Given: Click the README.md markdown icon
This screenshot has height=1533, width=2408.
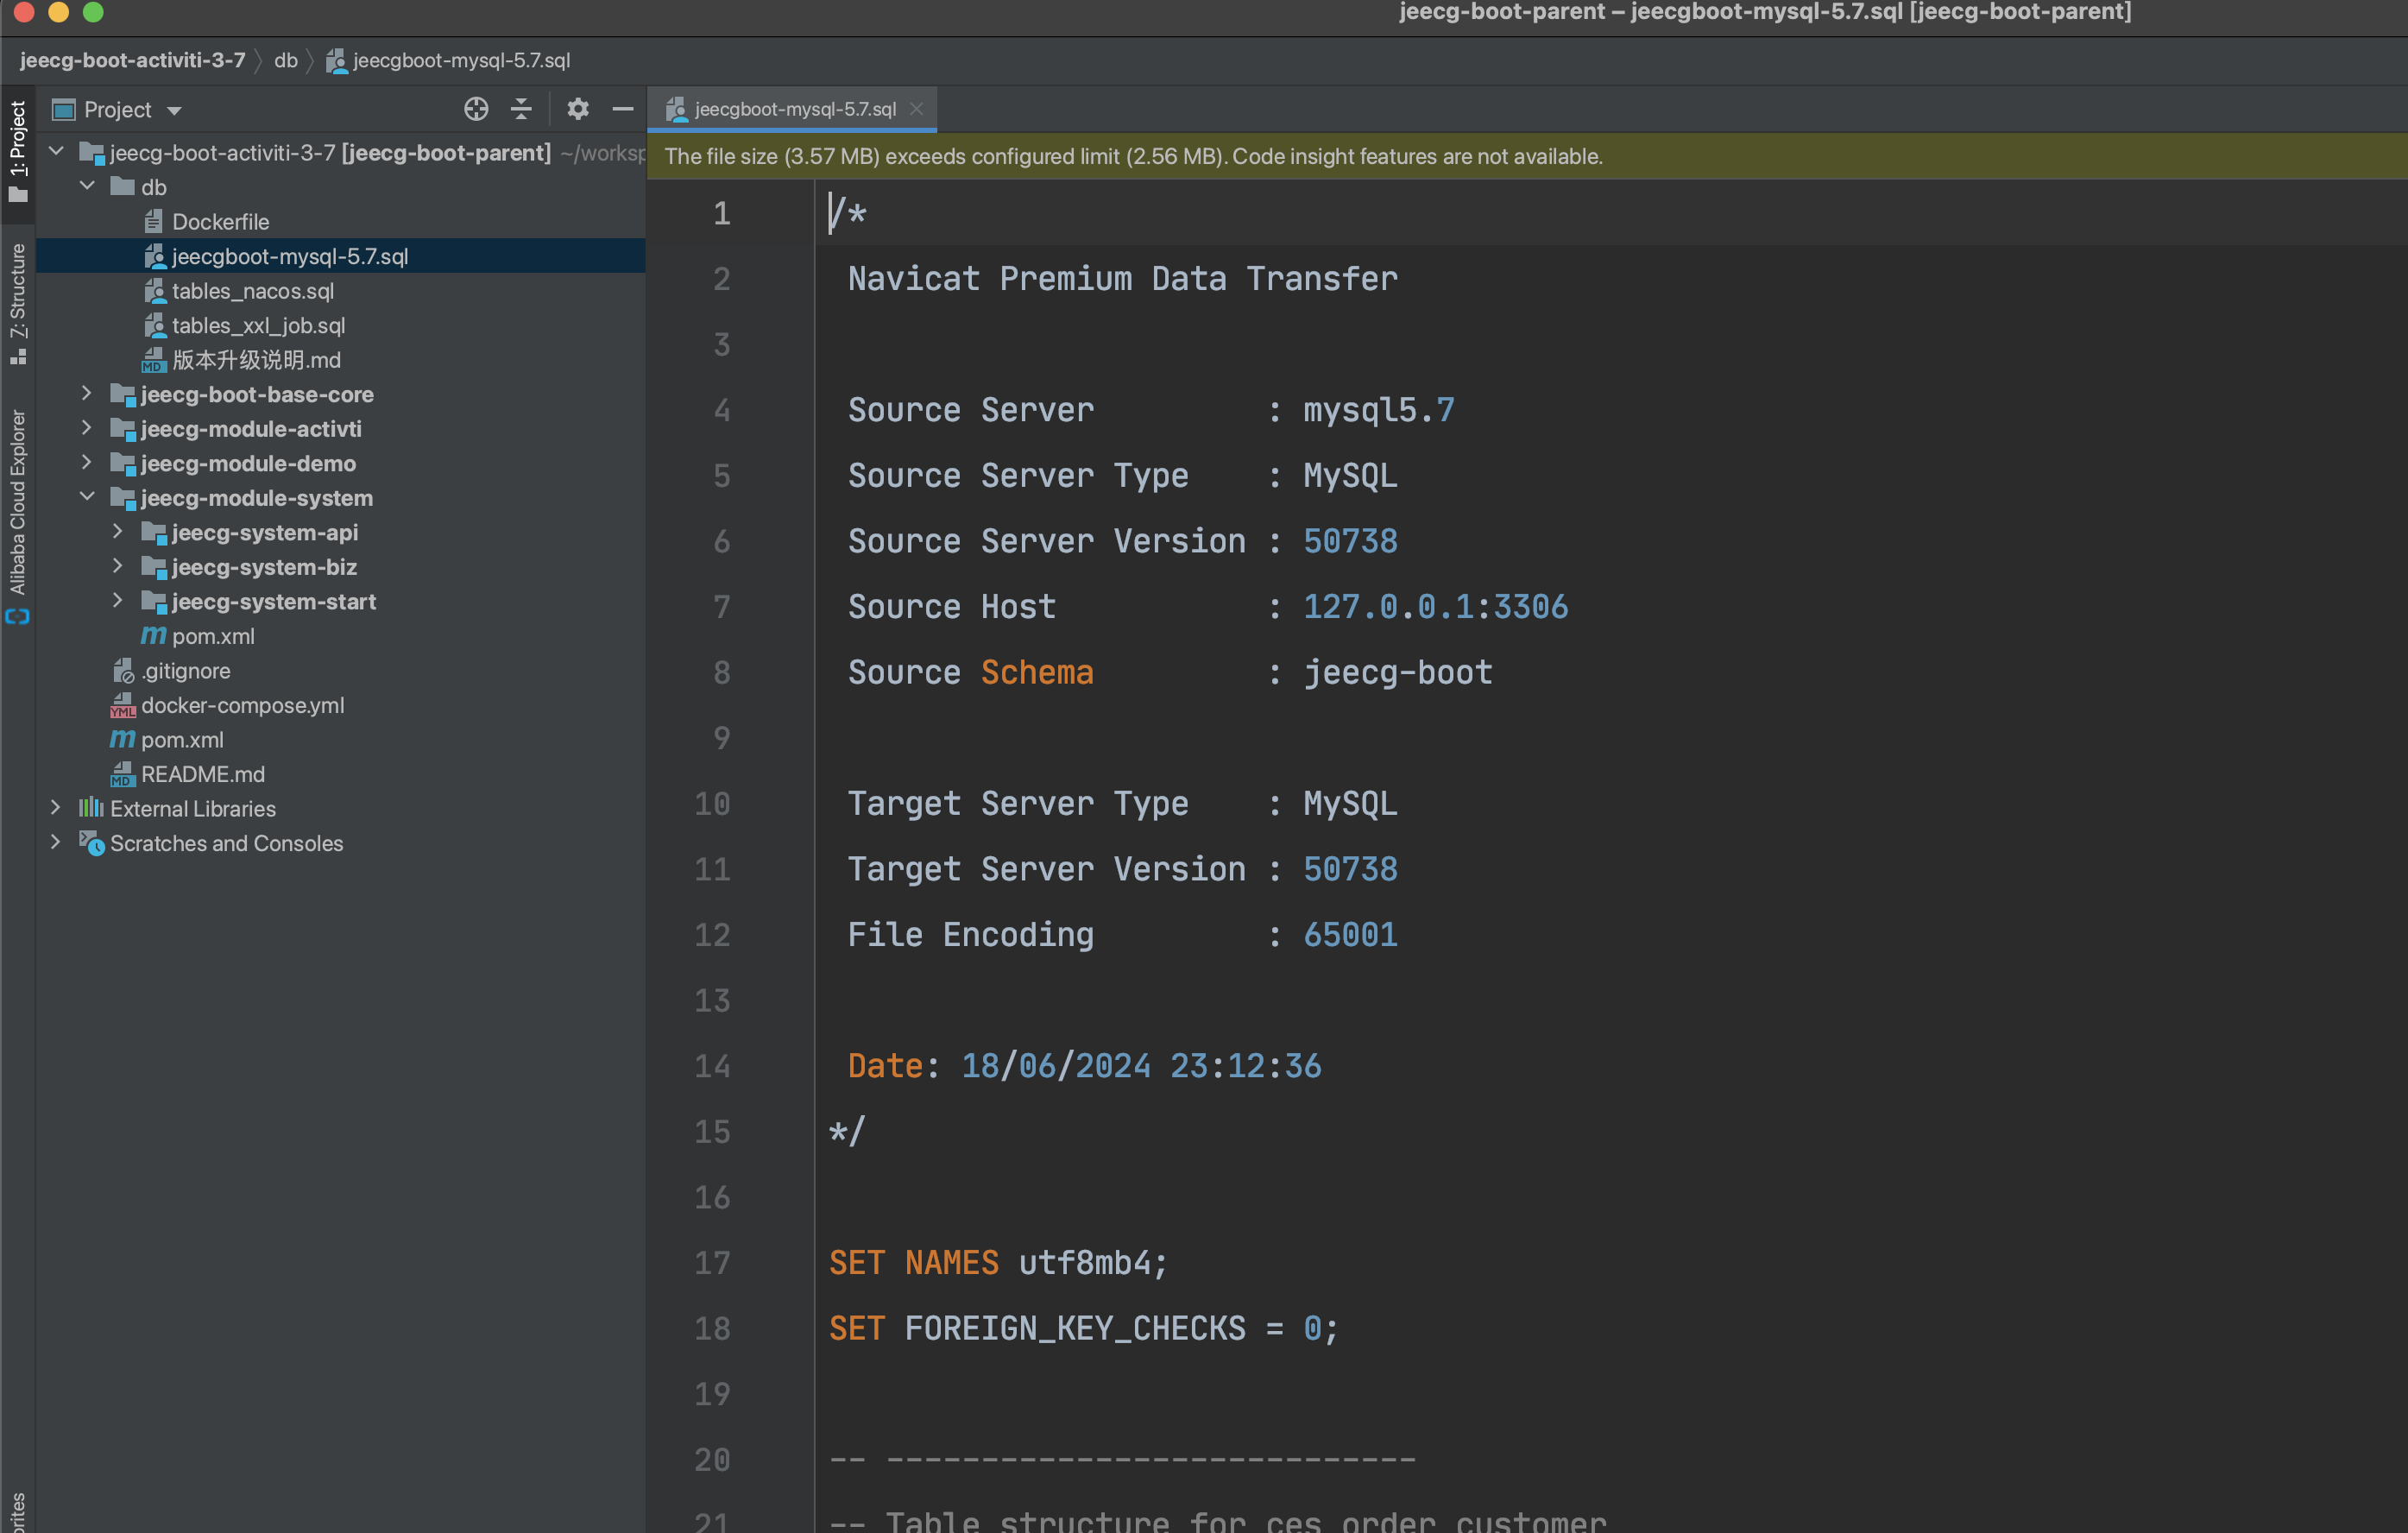Looking at the screenshot, I should coord(122,774).
